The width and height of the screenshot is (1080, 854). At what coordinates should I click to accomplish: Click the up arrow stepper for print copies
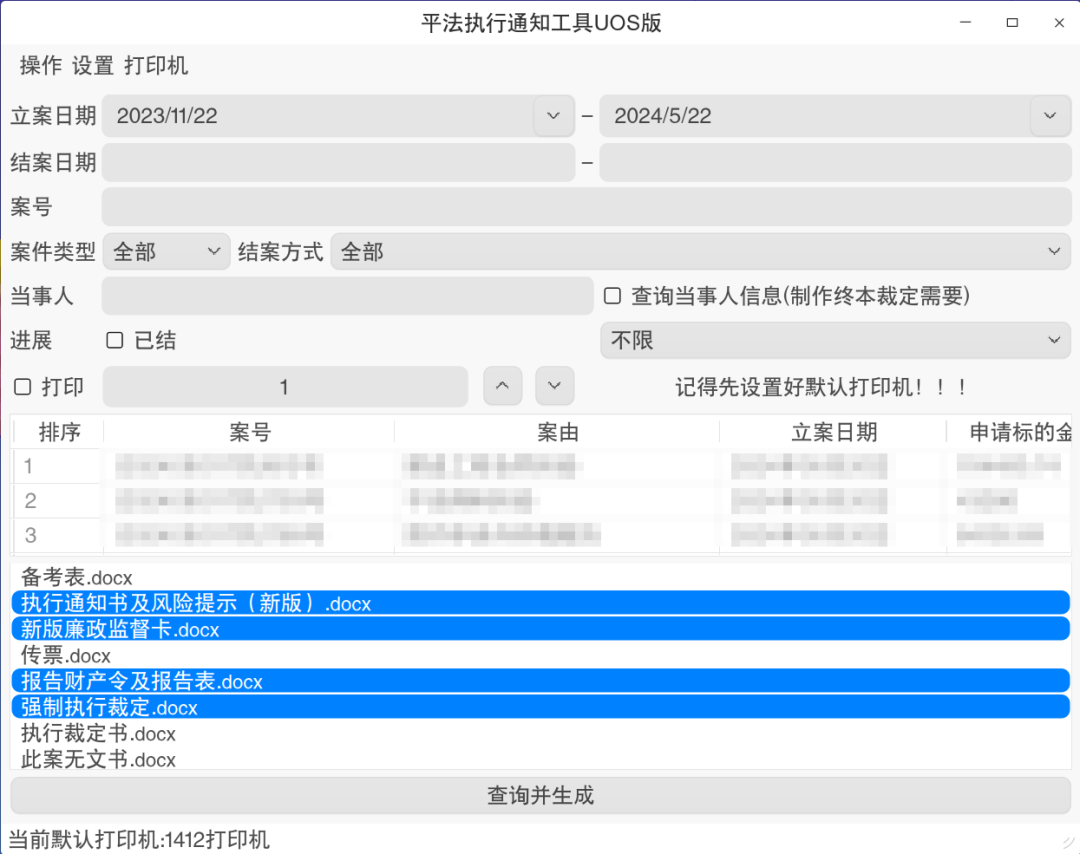coord(502,386)
